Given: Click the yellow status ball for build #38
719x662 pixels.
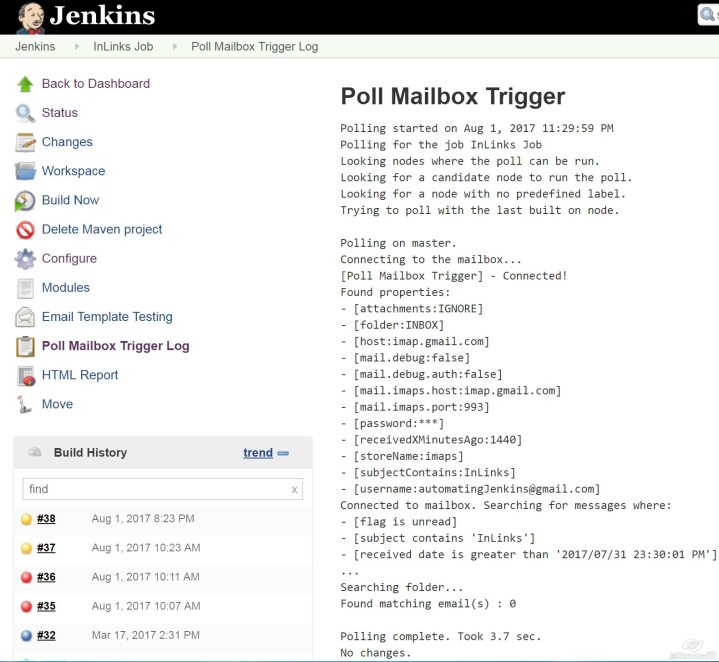Looking at the screenshot, I should (x=27, y=519).
